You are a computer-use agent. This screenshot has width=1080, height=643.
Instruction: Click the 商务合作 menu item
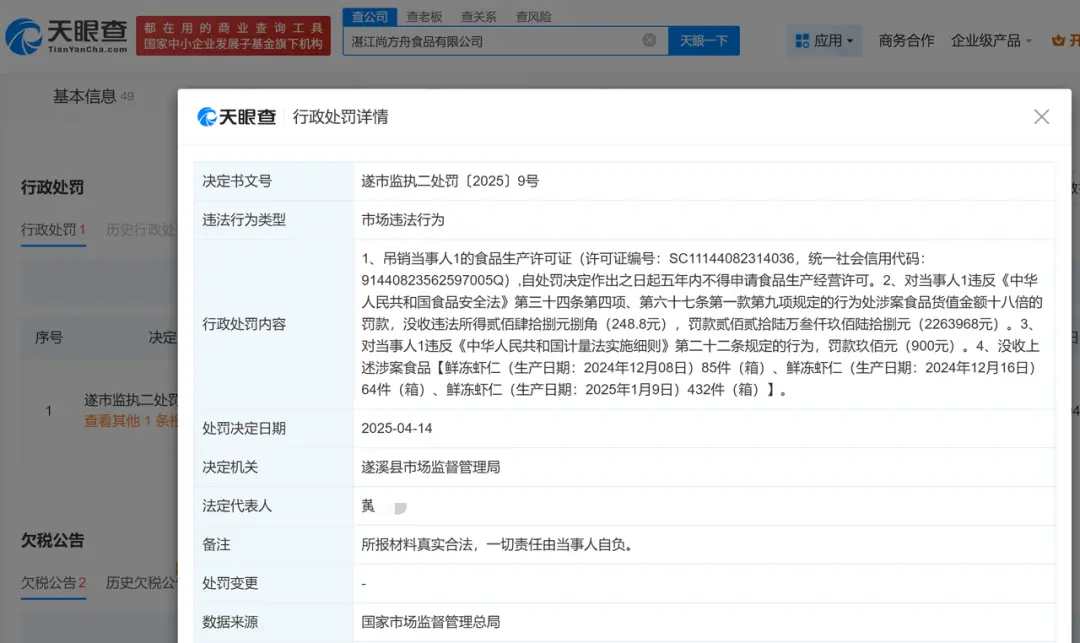tap(905, 40)
